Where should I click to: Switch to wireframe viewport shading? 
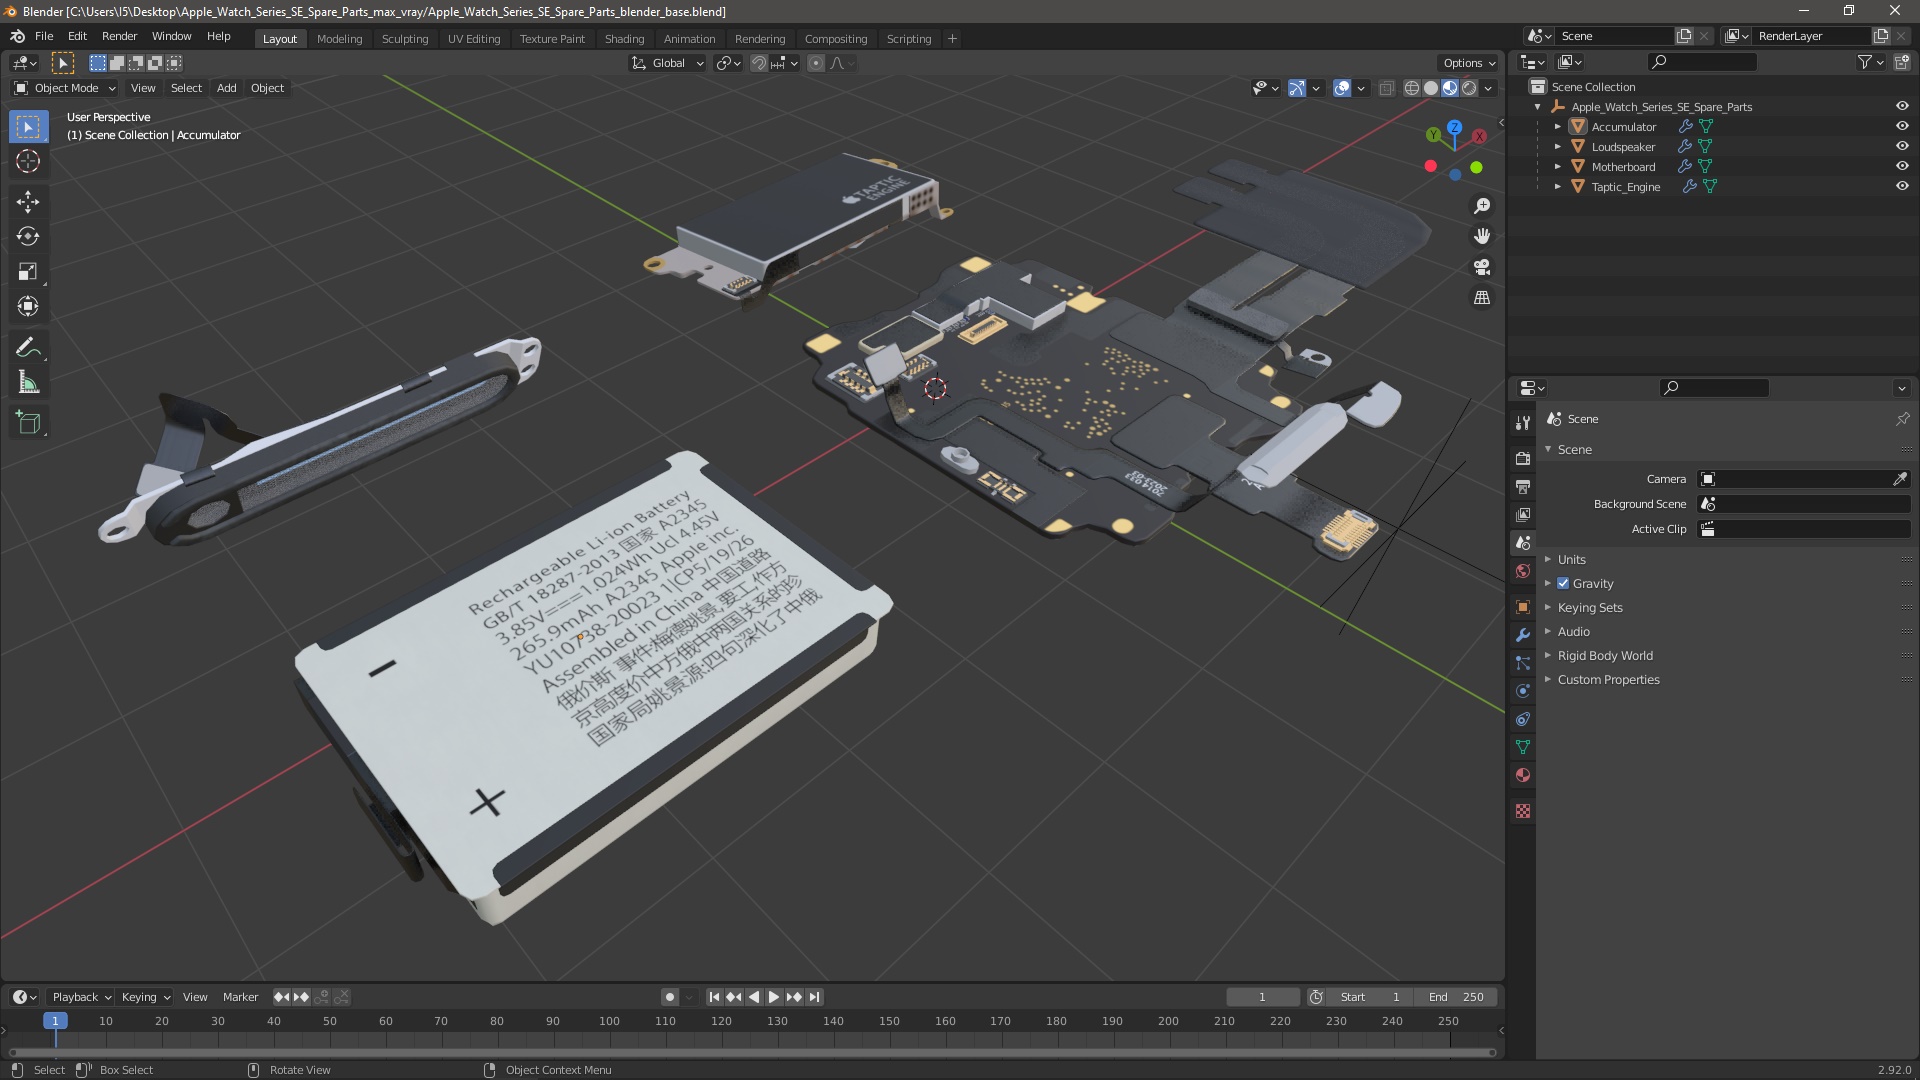(x=1412, y=88)
